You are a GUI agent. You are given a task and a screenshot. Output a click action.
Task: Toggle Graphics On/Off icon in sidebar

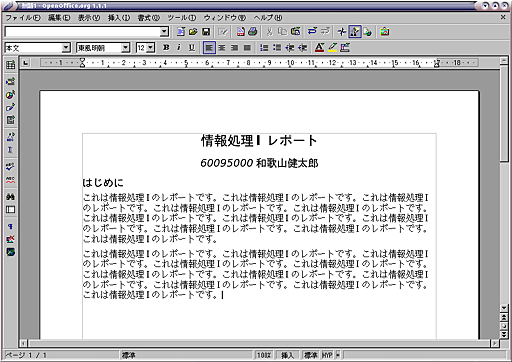pyautogui.click(x=10, y=239)
